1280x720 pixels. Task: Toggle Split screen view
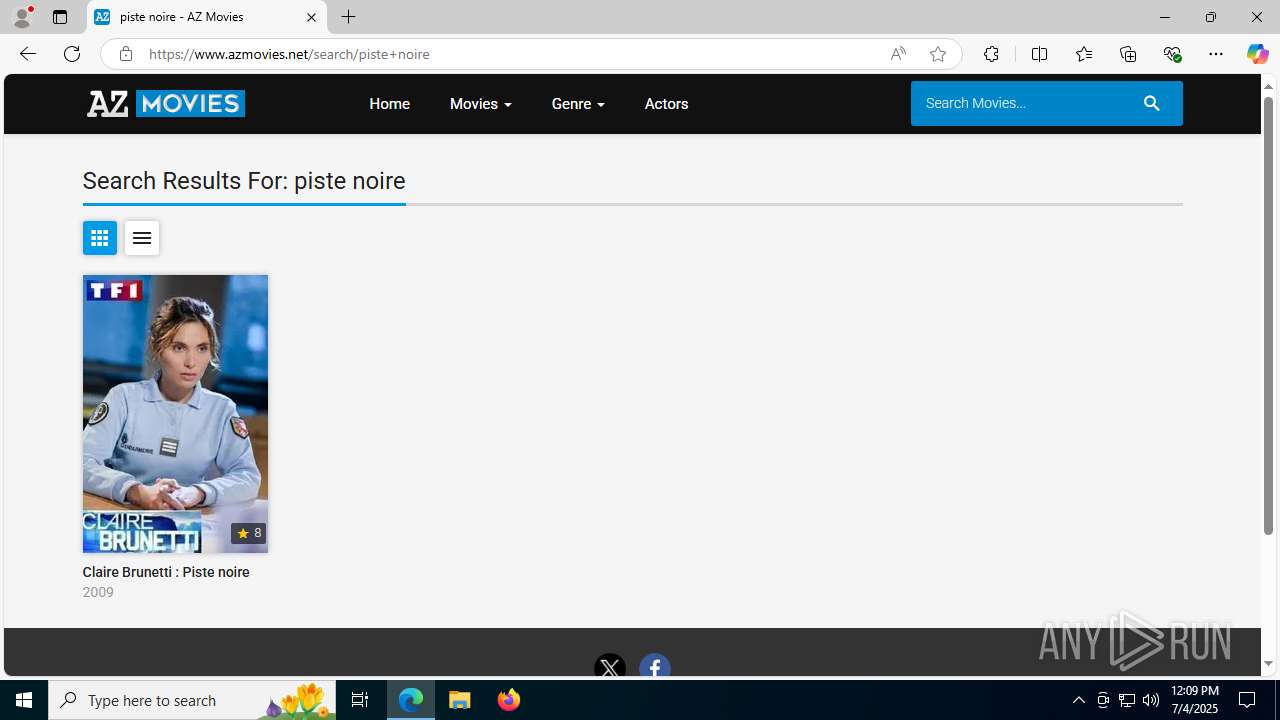pyautogui.click(x=1039, y=54)
